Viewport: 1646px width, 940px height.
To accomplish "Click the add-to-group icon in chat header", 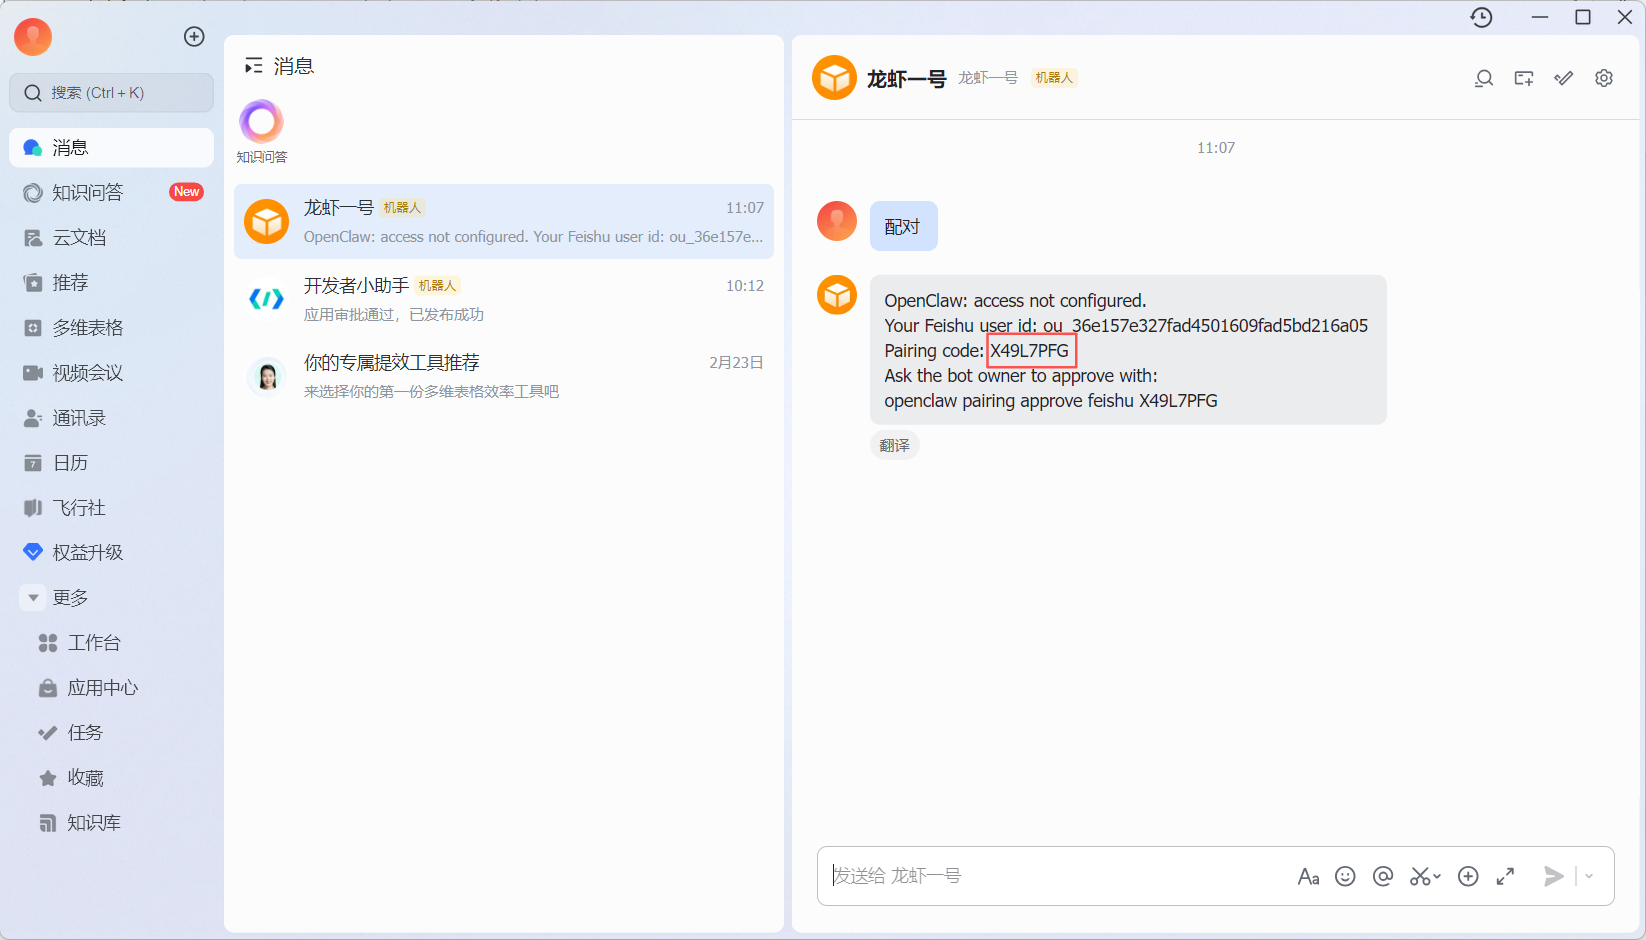I will (1524, 78).
